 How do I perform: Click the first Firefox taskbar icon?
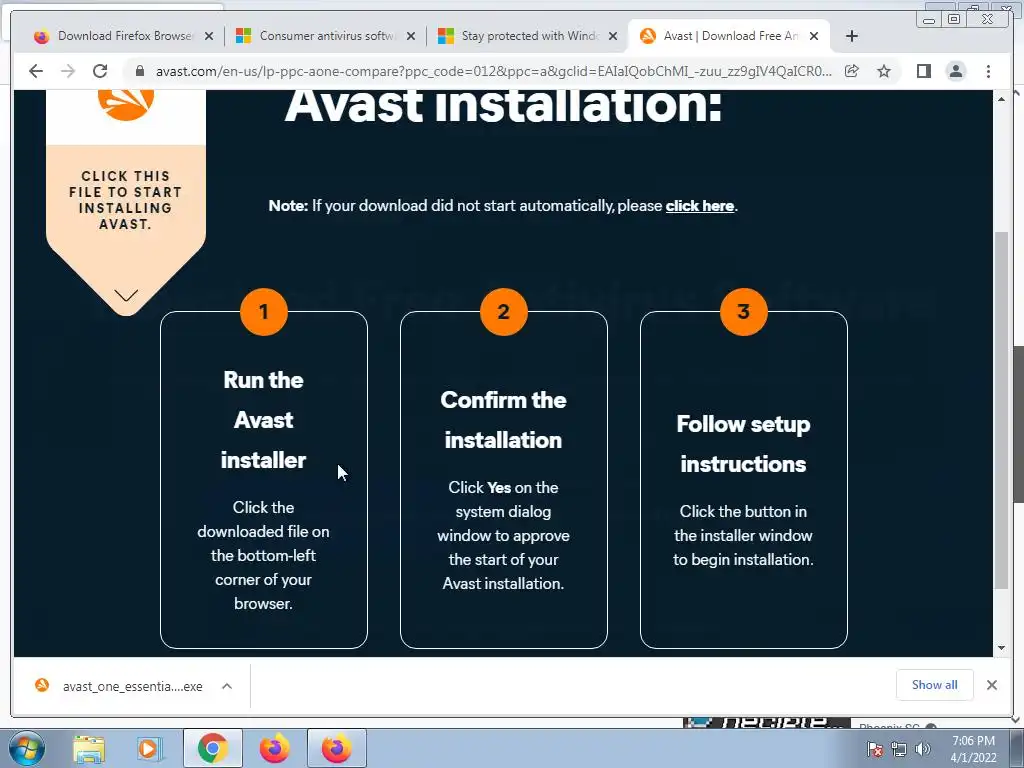coord(274,748)
